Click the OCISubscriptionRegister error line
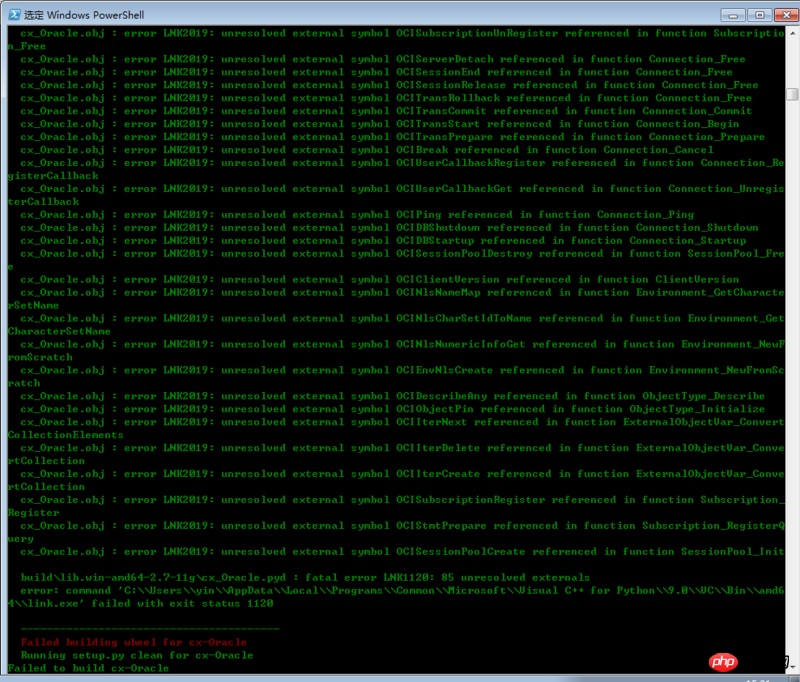 tap(396, 506)
